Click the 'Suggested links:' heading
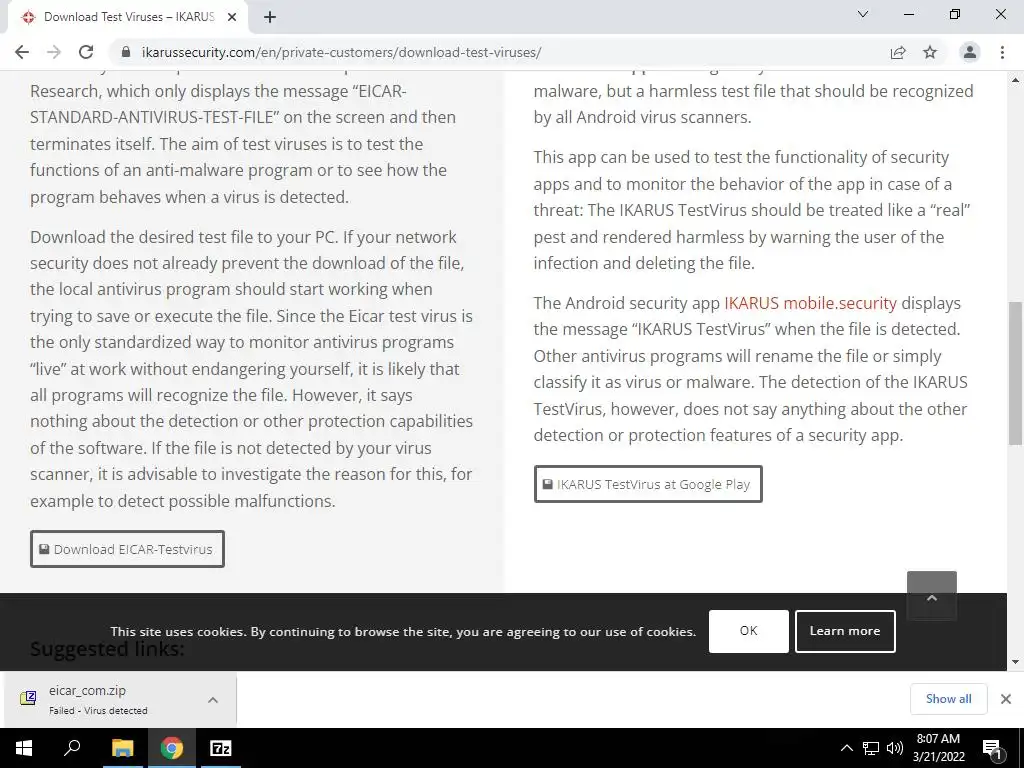 pyautogui.click(x=107, y=648)
